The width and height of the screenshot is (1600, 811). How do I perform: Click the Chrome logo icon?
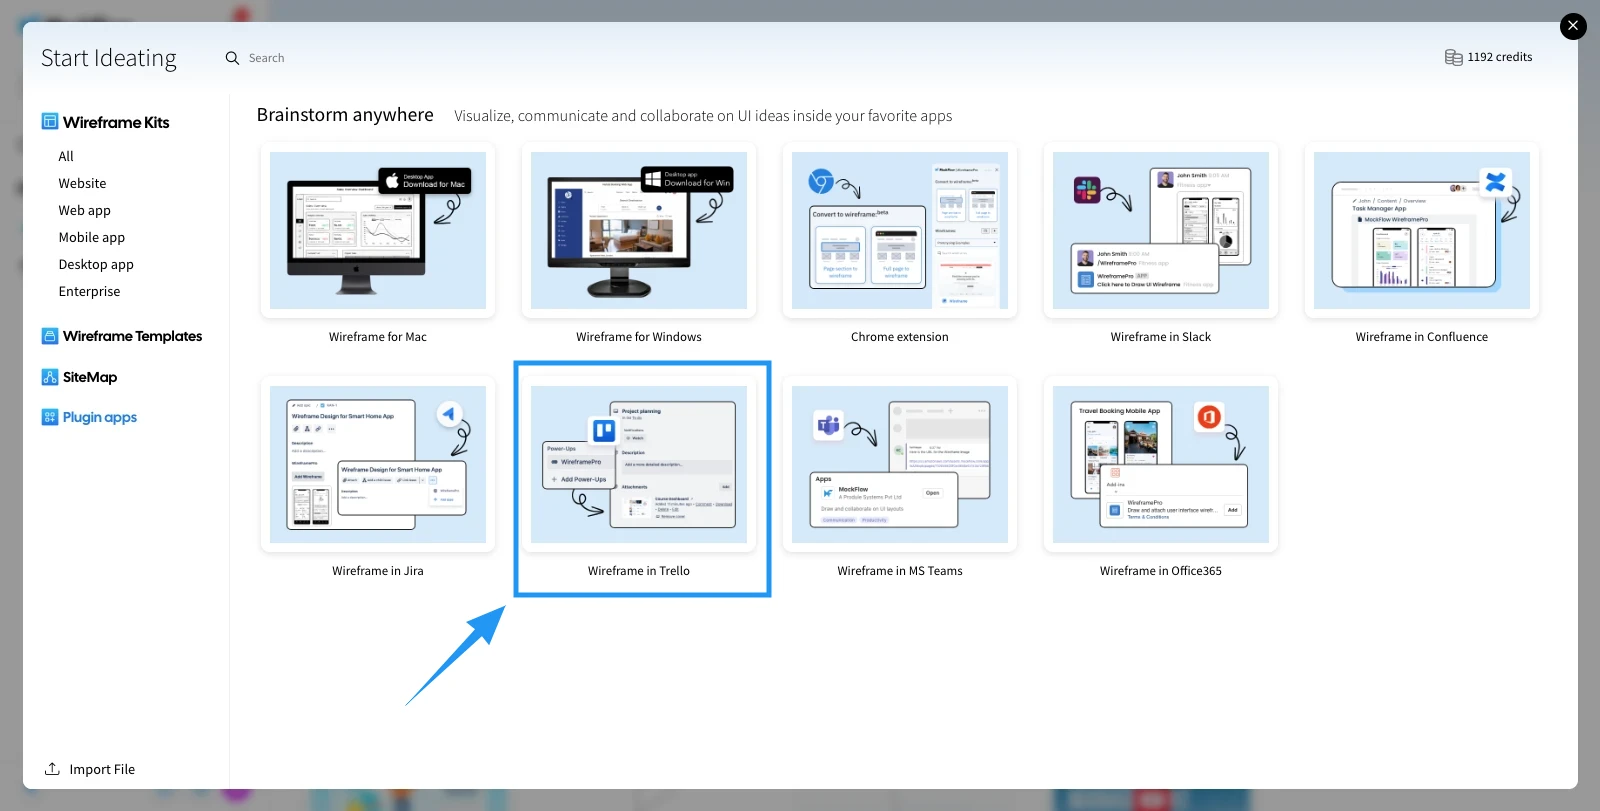pyautogui.click(x=821, y=181)
